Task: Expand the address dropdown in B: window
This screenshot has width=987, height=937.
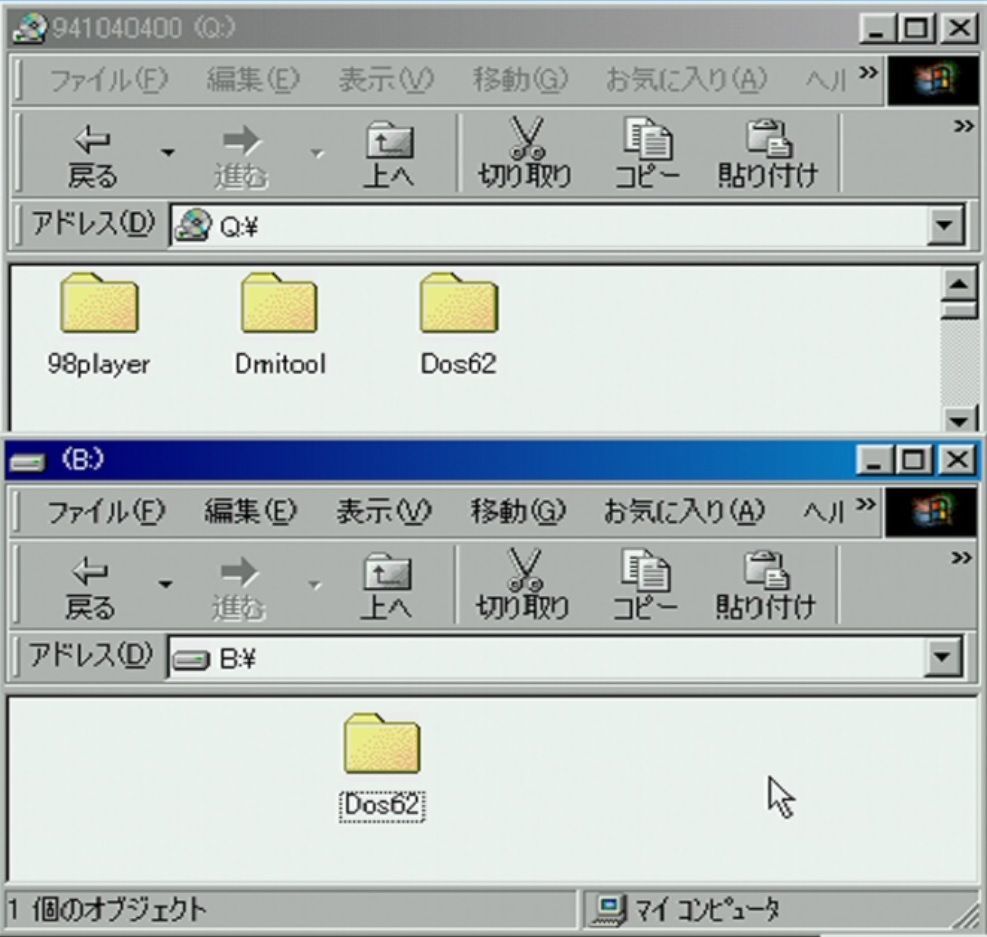Action: tap(943, 657)
